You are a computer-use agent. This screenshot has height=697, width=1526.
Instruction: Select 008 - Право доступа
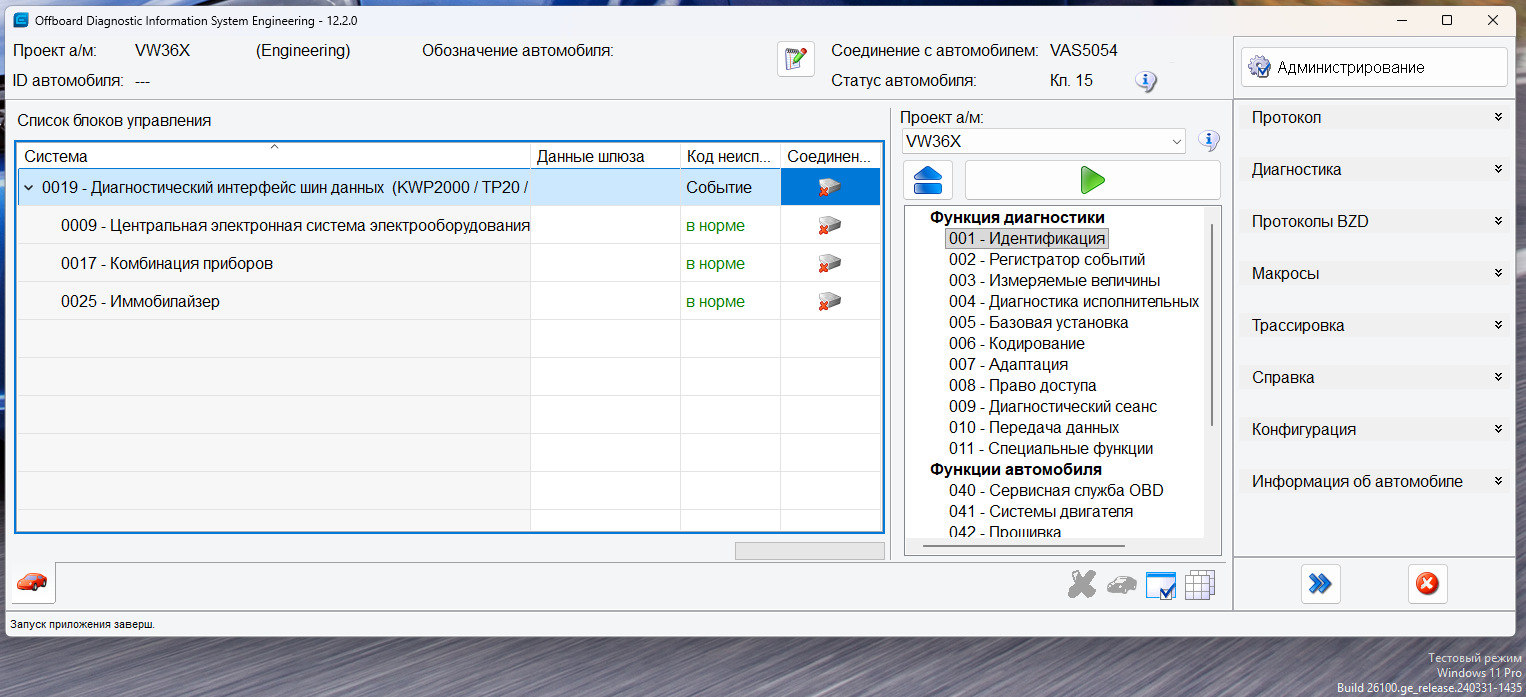(1023, 385)
